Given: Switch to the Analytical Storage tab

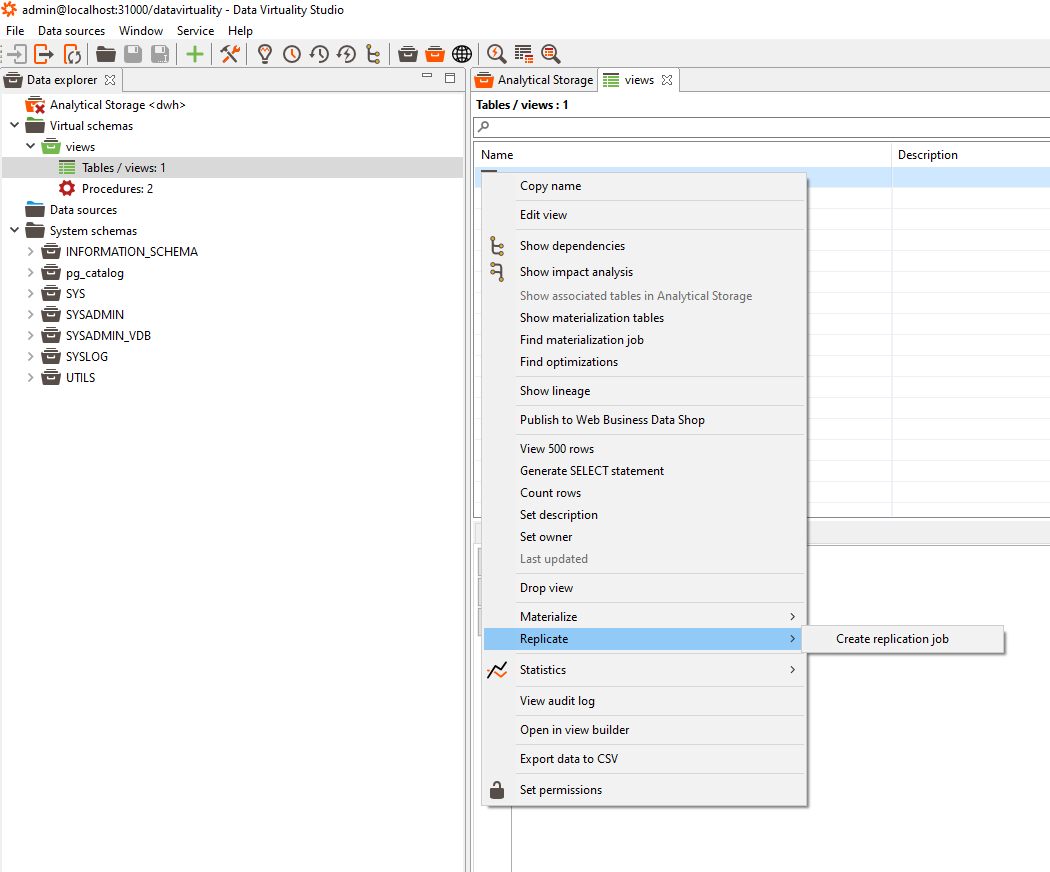Looking at the screenshot, I should 535,80.
